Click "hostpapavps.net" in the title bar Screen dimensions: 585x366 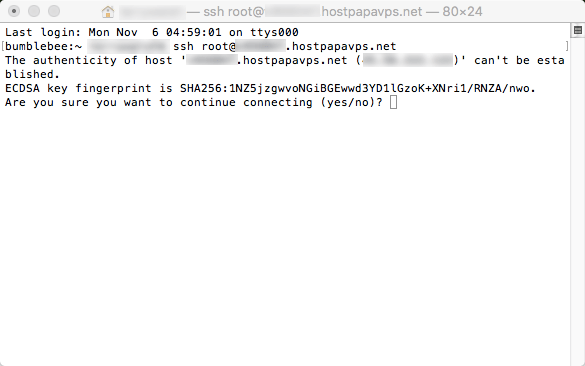[x=372, y=12]
